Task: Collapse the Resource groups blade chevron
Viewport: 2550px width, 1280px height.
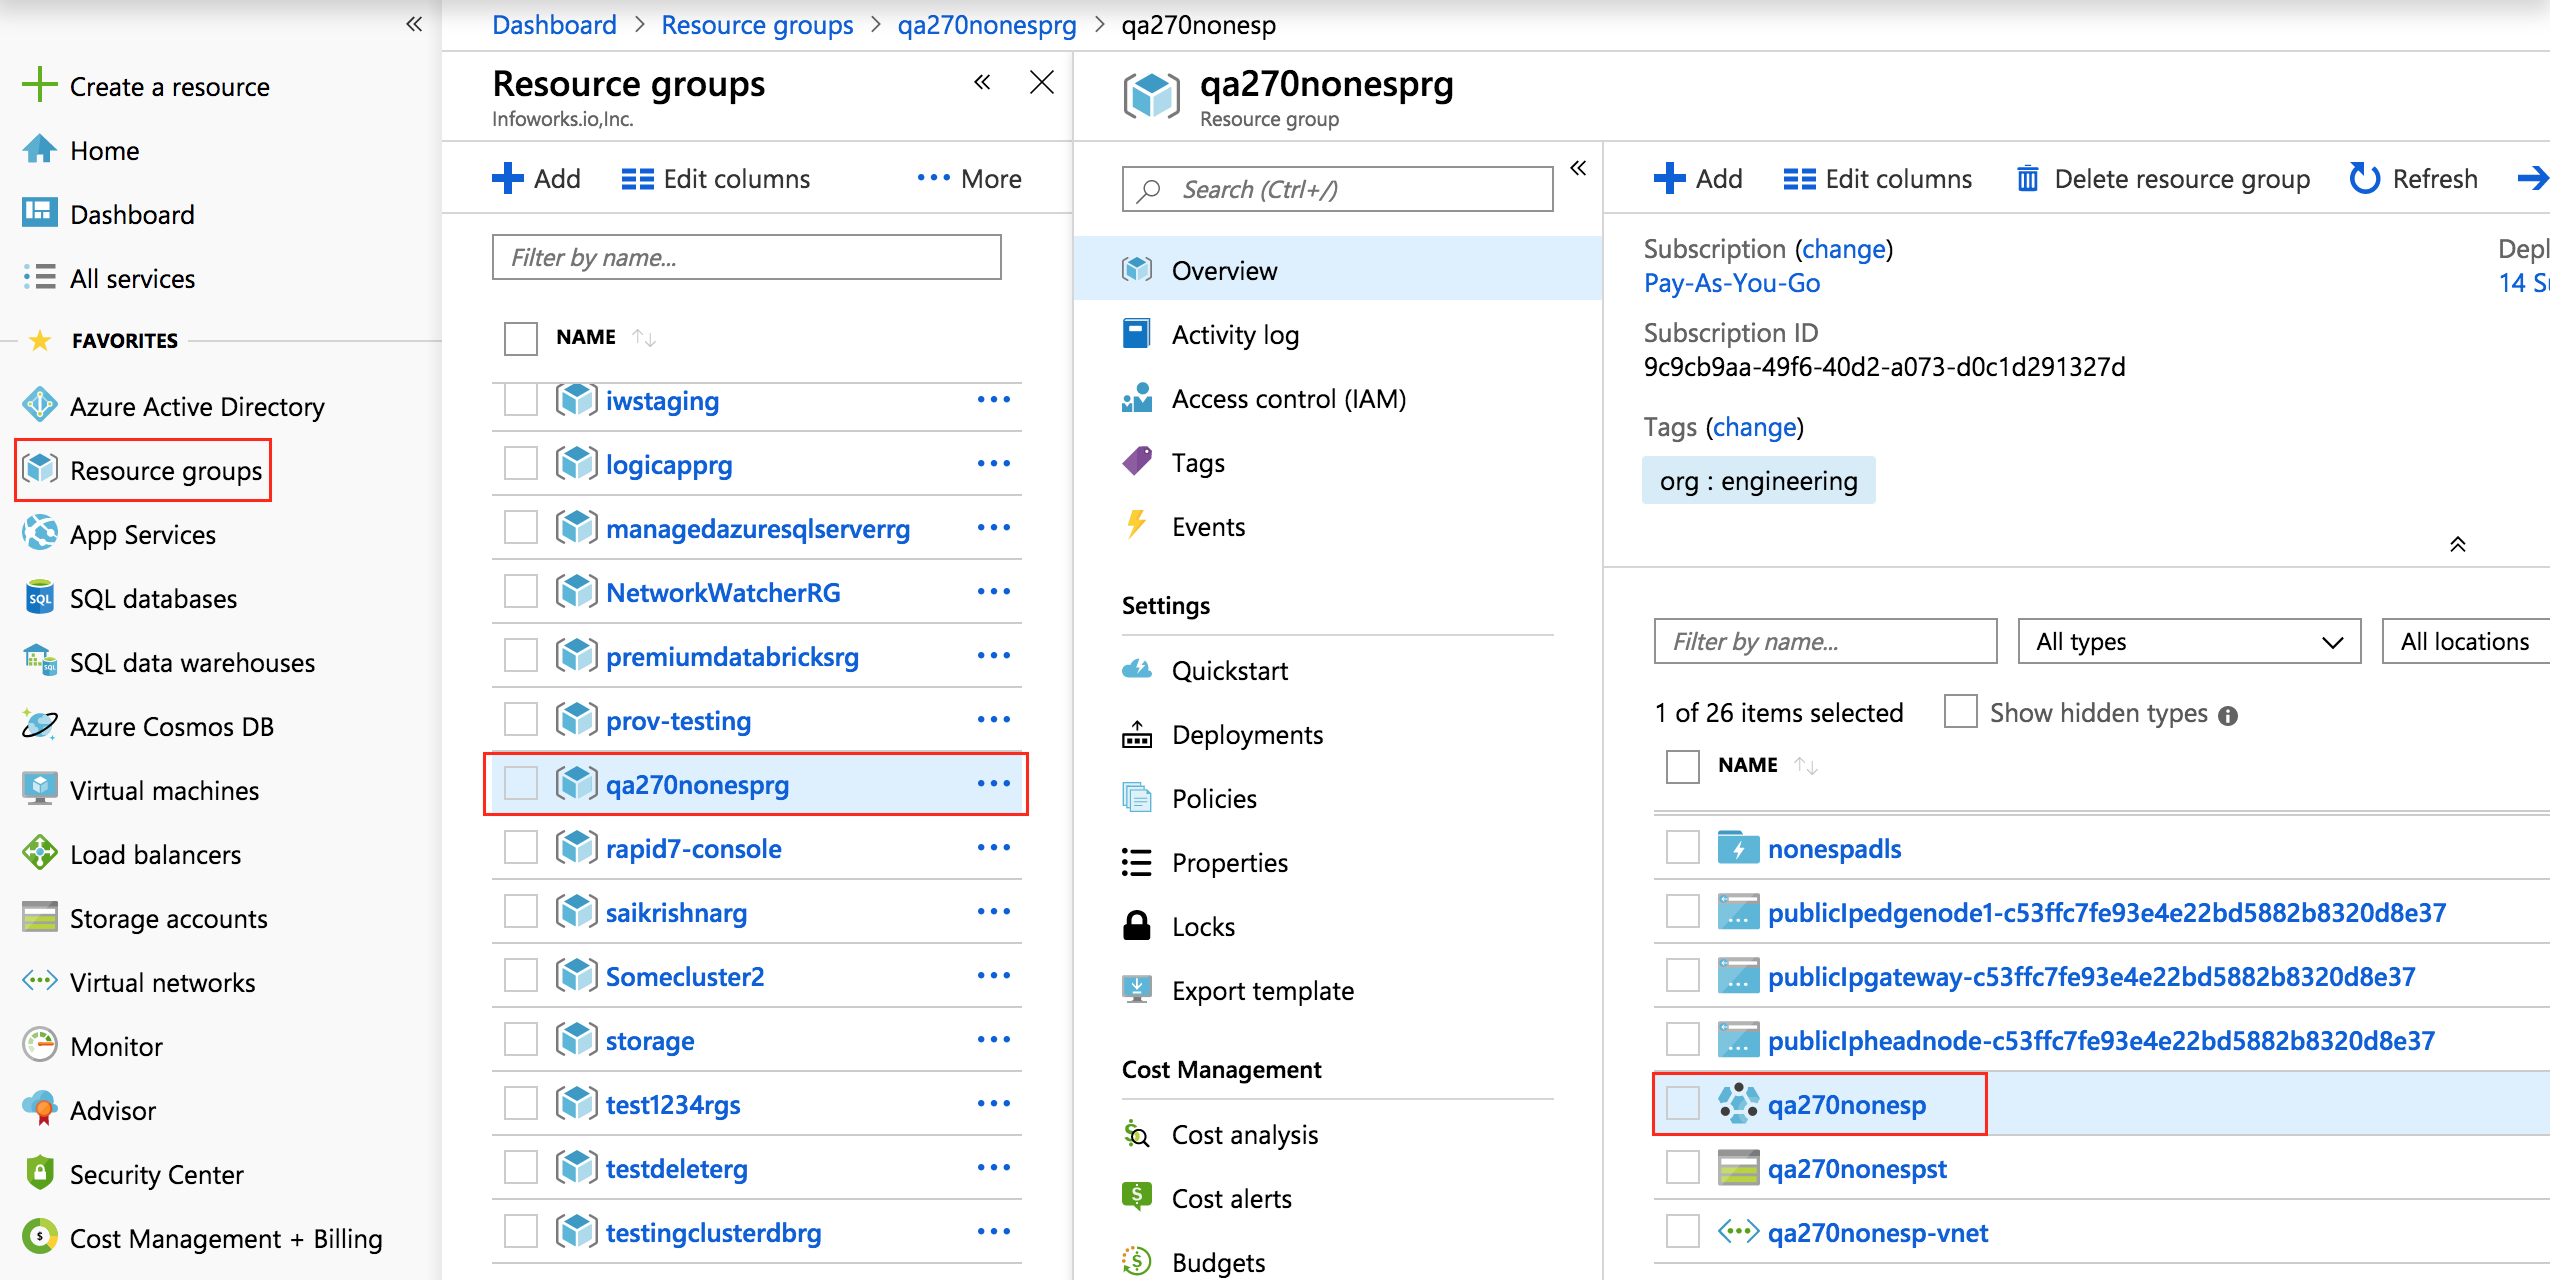Action: point(983,82)
